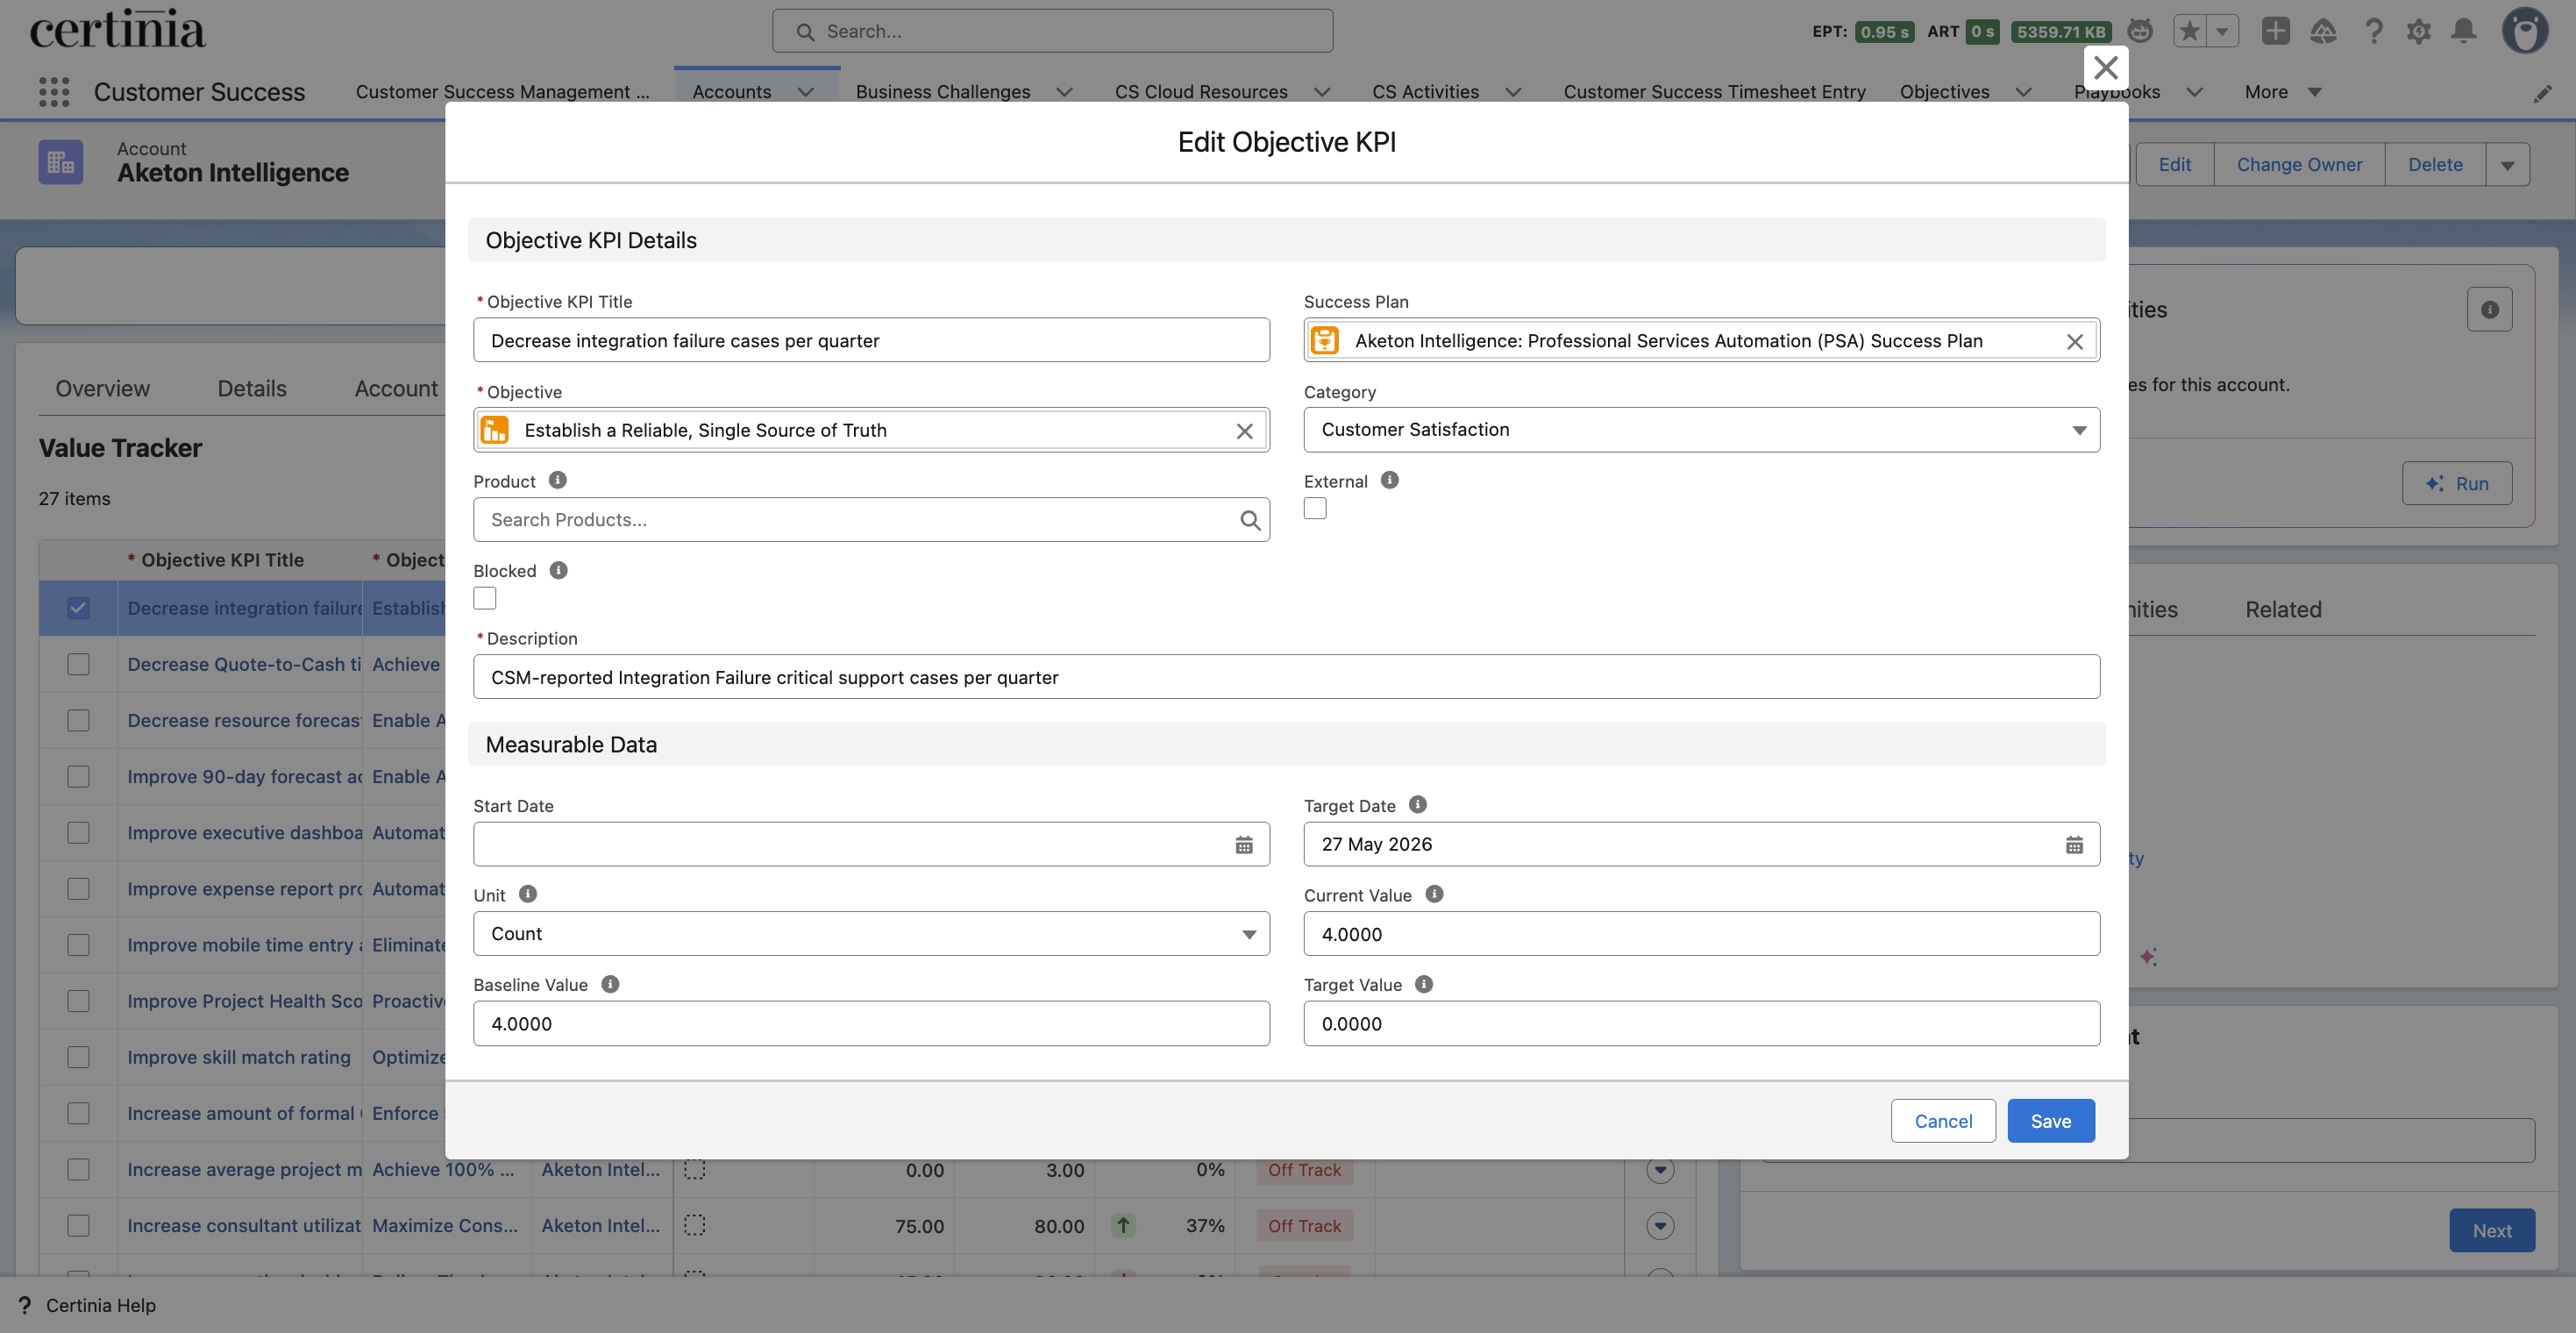Open Global Actions plus icon
The width and height of the screenshot is (2576, 1333).
click(2276, 31)
